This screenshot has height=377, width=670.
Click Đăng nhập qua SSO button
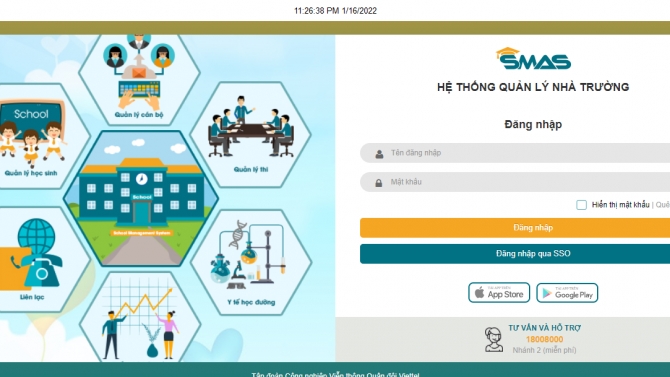pos(515,254)
